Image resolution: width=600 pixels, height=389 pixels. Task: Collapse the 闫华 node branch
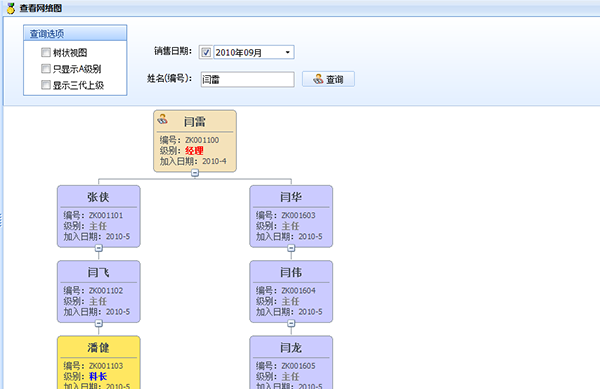tap(291, 248)
